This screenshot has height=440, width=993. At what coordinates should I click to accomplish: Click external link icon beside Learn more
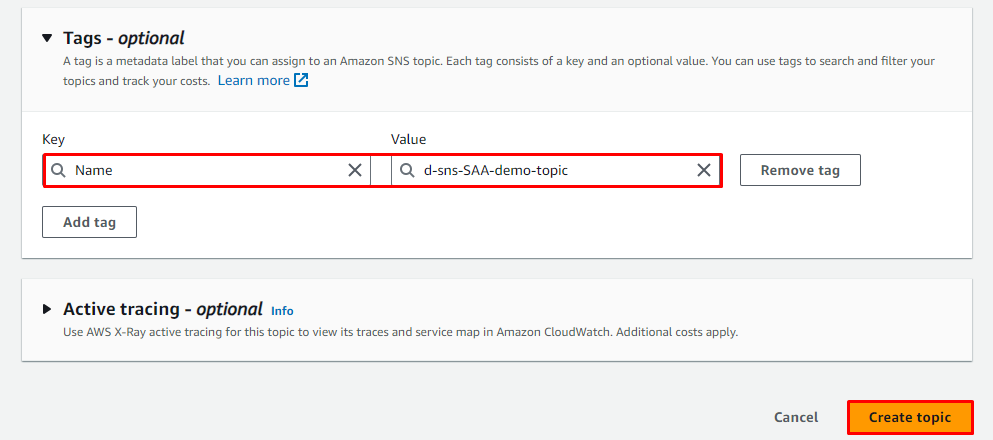[x=301, y=80]
